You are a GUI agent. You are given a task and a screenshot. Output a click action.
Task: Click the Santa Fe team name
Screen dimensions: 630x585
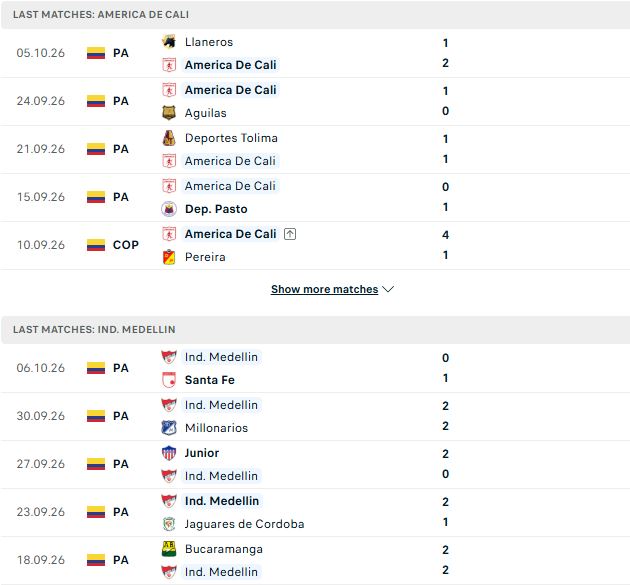[x=209, y=380]
